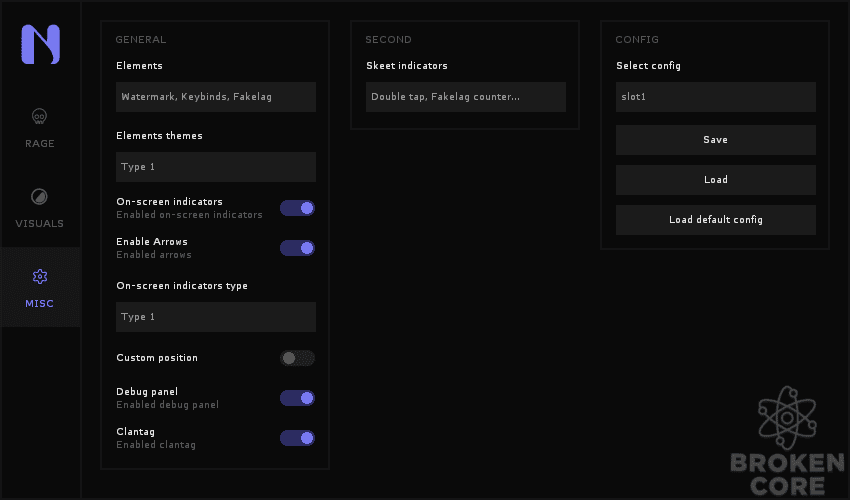Click the 'Enabled clantag' description text

[x=156, y=445]
